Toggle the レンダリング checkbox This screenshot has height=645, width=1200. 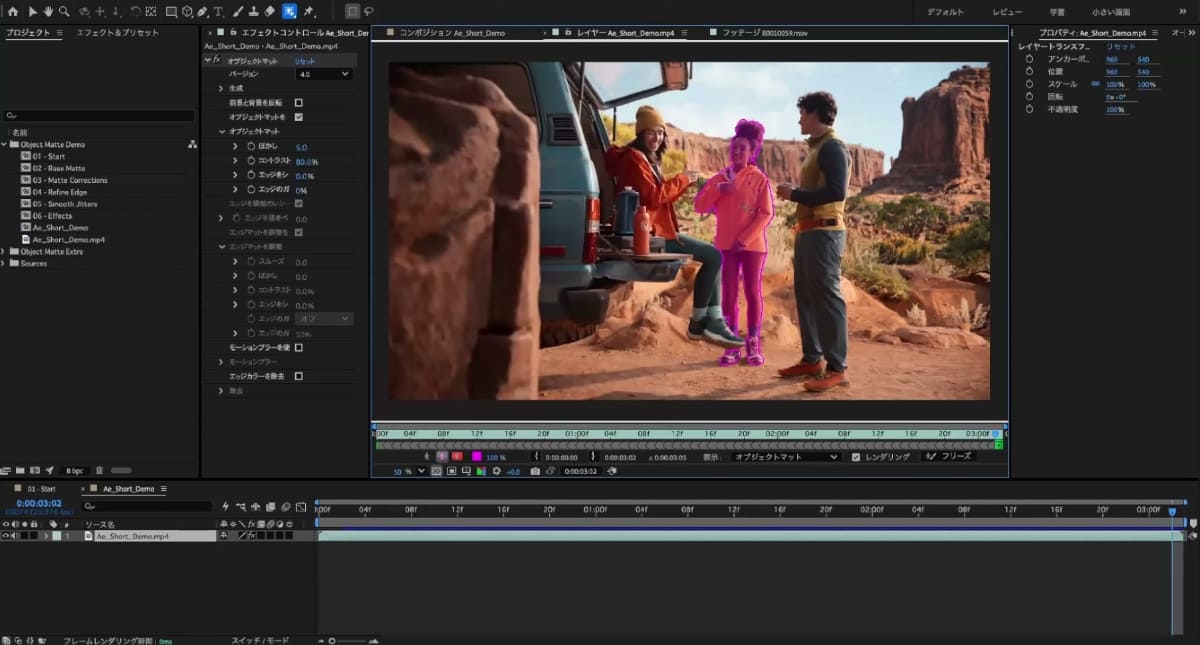pyautogui.click(x=855, y=457)
